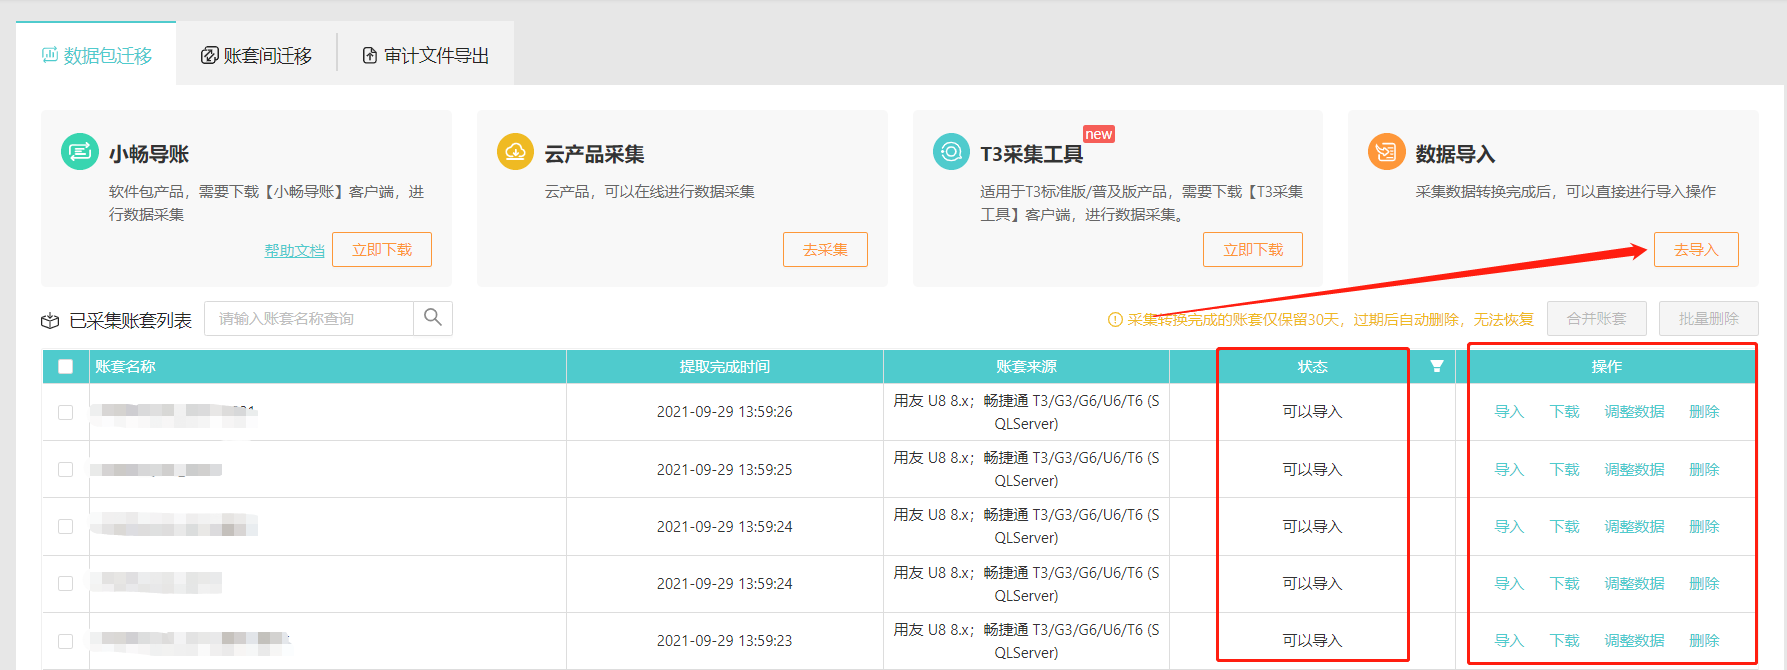Click the T3采集工具 teal icon
The height and width of the screenshot is (670, 1787).
click(x=951, y=152)
